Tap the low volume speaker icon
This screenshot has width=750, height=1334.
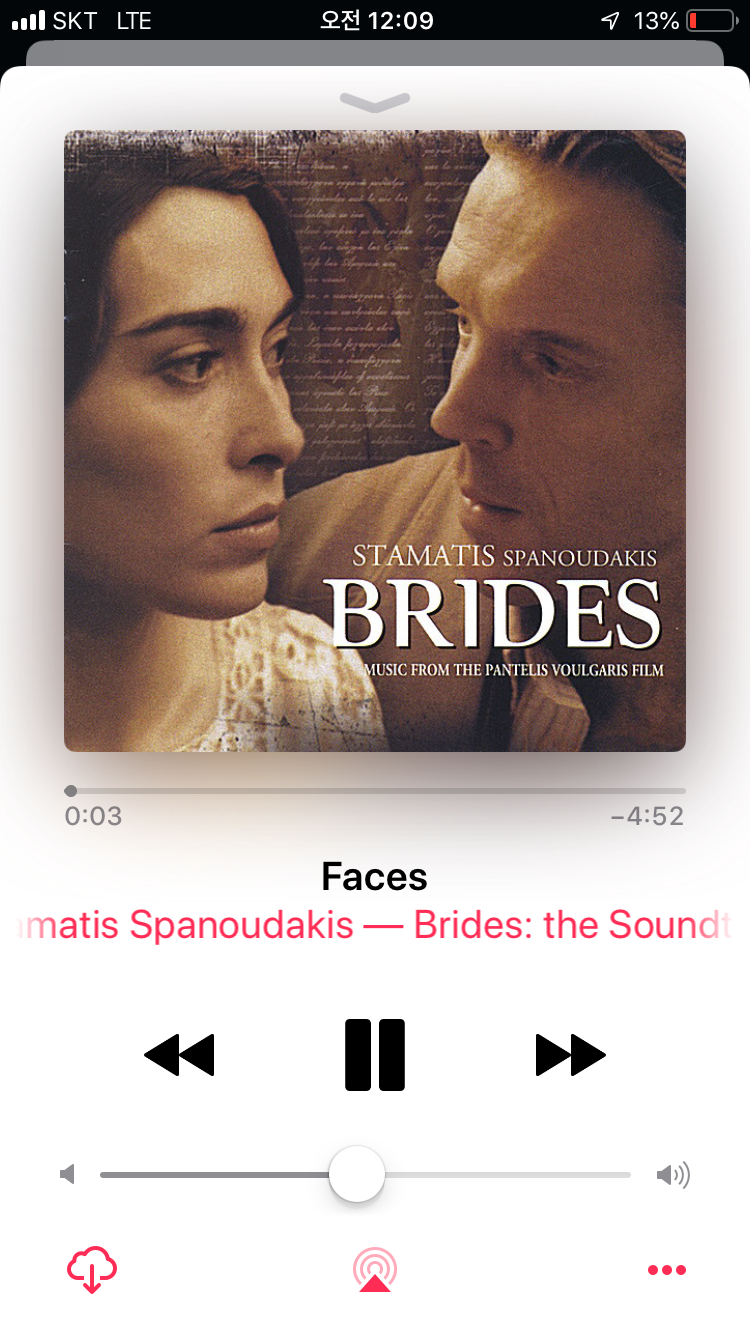[x=68, y=1175]
